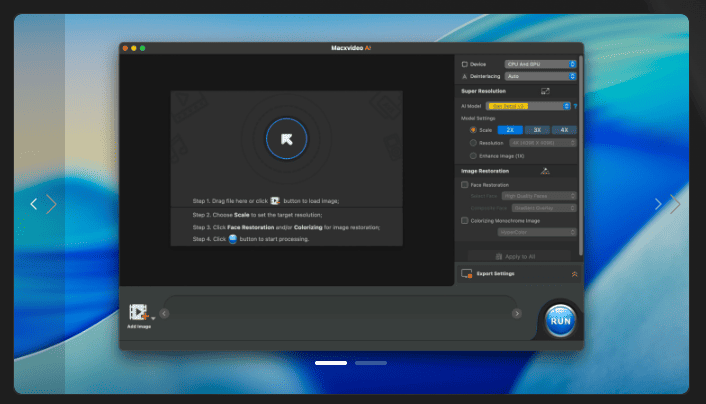Start processing with the blue RUN button
Screen dimensions: 706x404
[560, 321]
